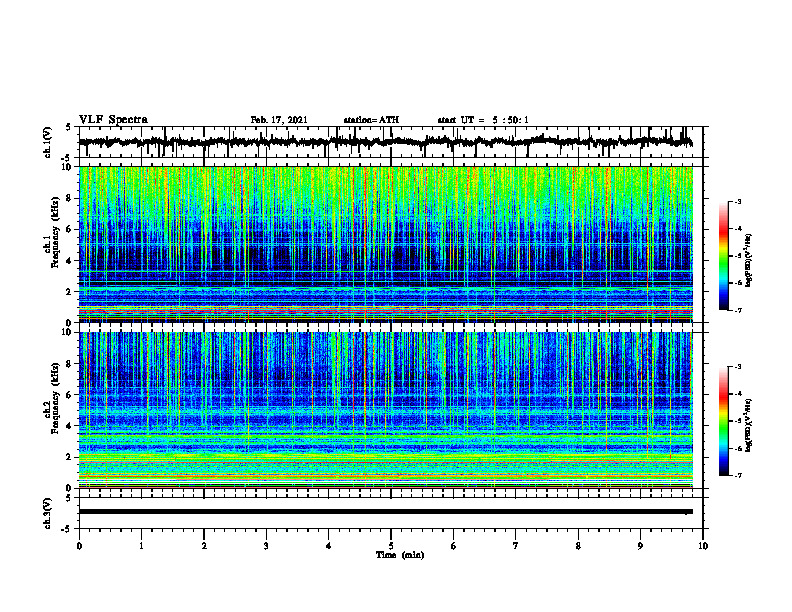Click the '1' tick on the time axis
This screenshot has width=792, height=612.
(x=141, y=546)
